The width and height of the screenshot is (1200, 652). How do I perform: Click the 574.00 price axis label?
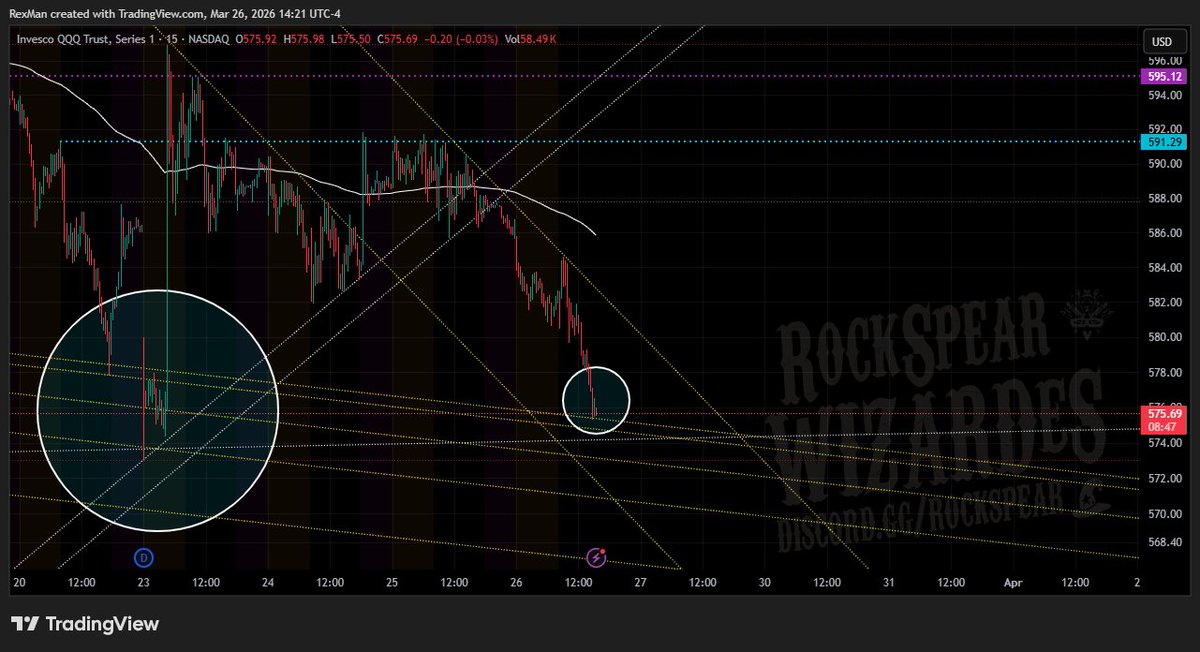[x=1163, y=443]
